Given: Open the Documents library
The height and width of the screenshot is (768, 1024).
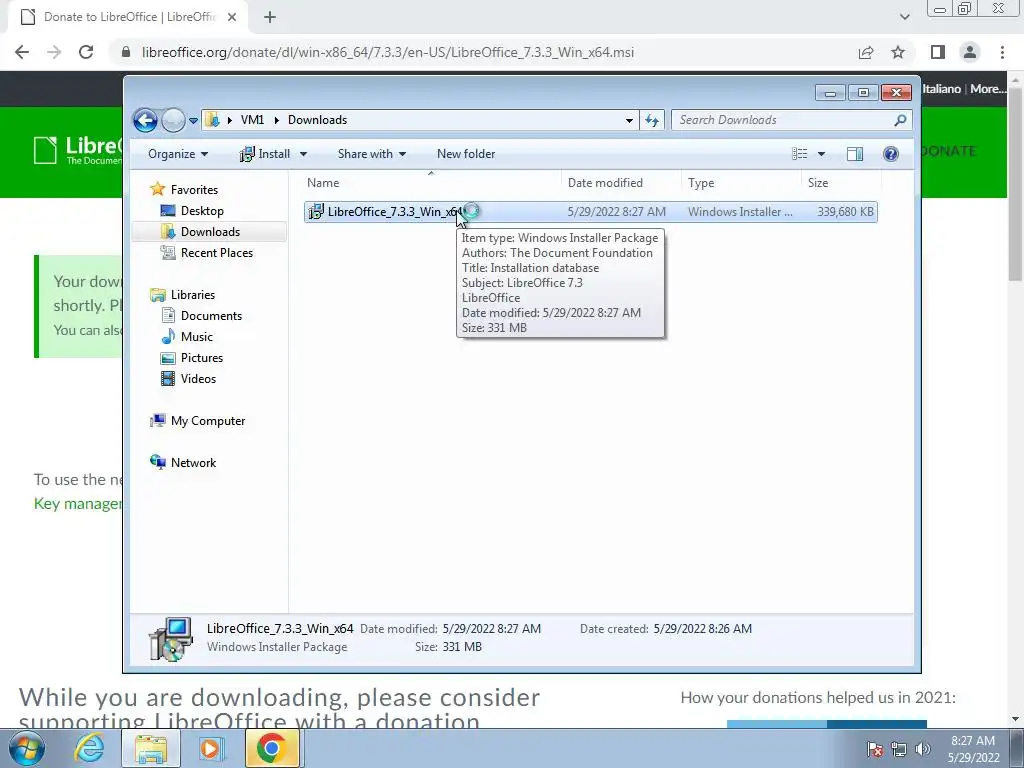Looking at the screenshot, I should pos(211,316).
